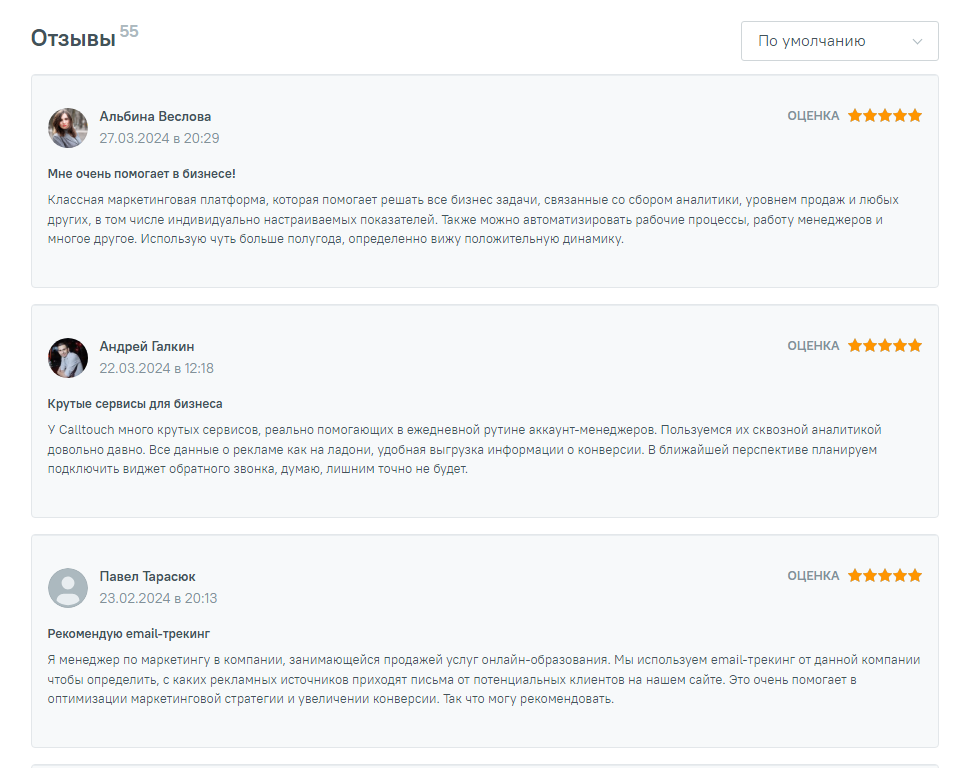Click the date 22.03.2024 в 12:18
Viewport: 969px width, 768px height.
pyautogui.click(x=156, y=368)
